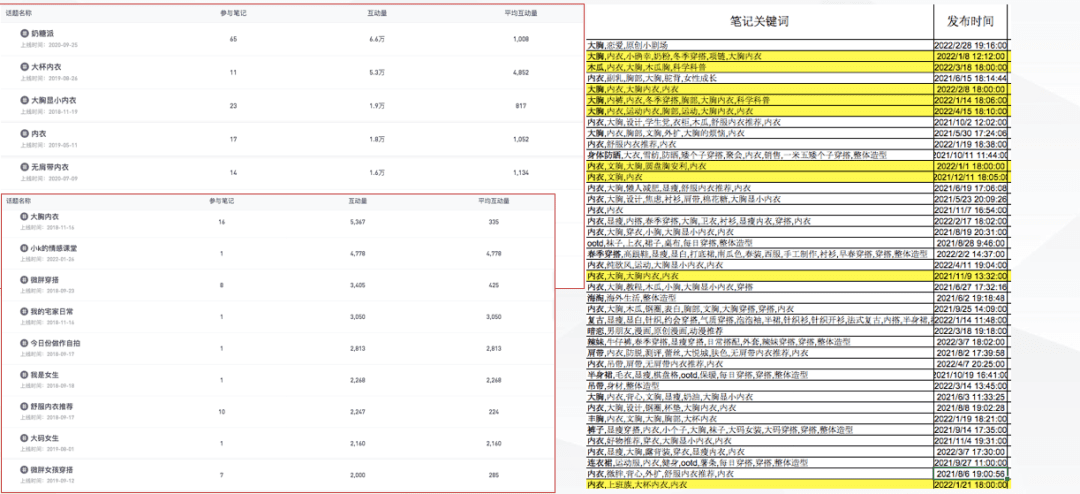
Task: Click the topic icon beside 大胸内衣
Action: click(25, 216)
